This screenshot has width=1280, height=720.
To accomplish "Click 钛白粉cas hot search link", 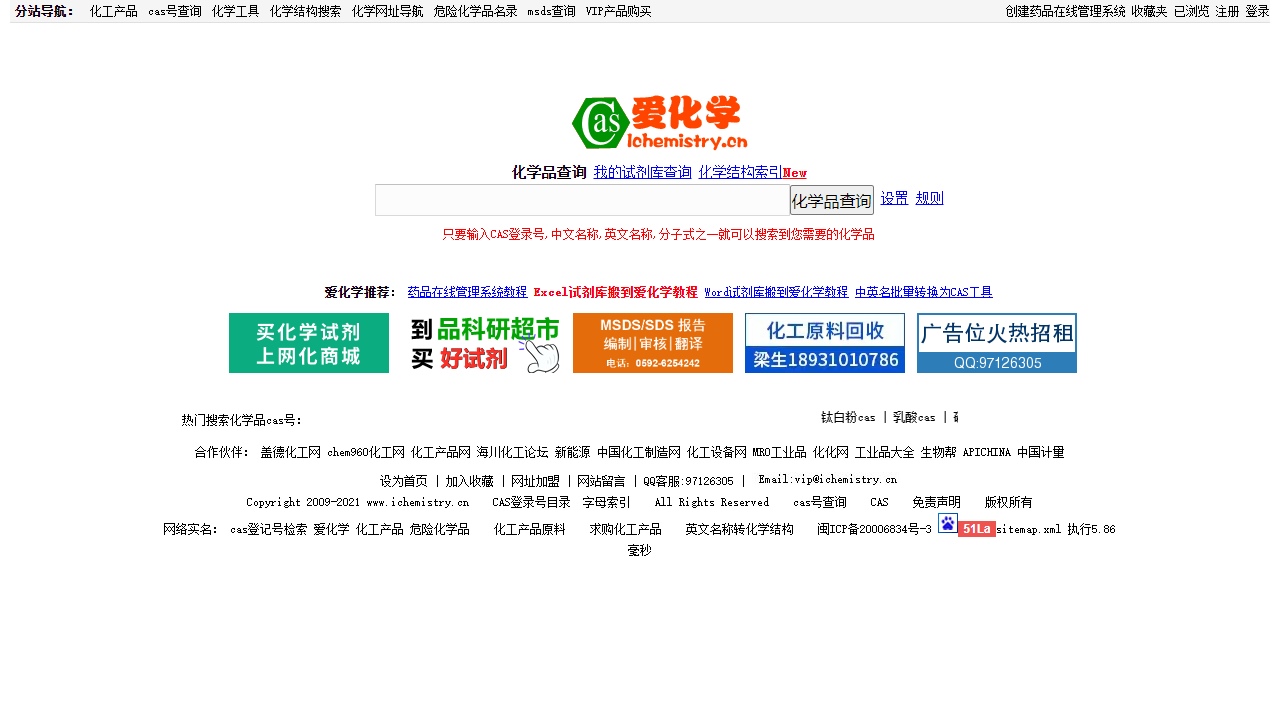I will 848,417.
